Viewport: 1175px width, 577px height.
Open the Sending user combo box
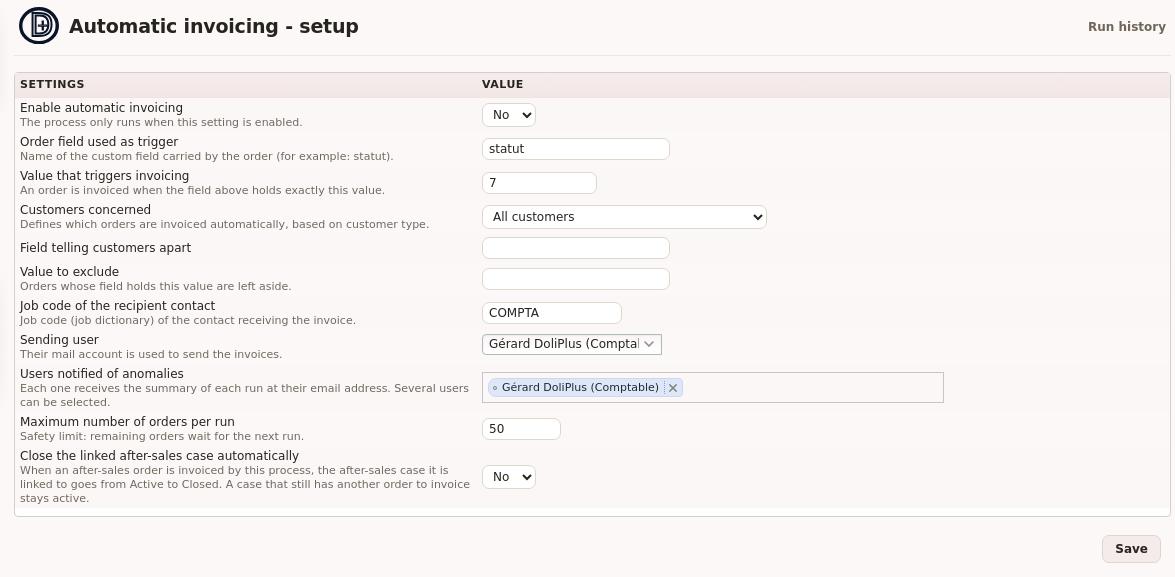572,344
